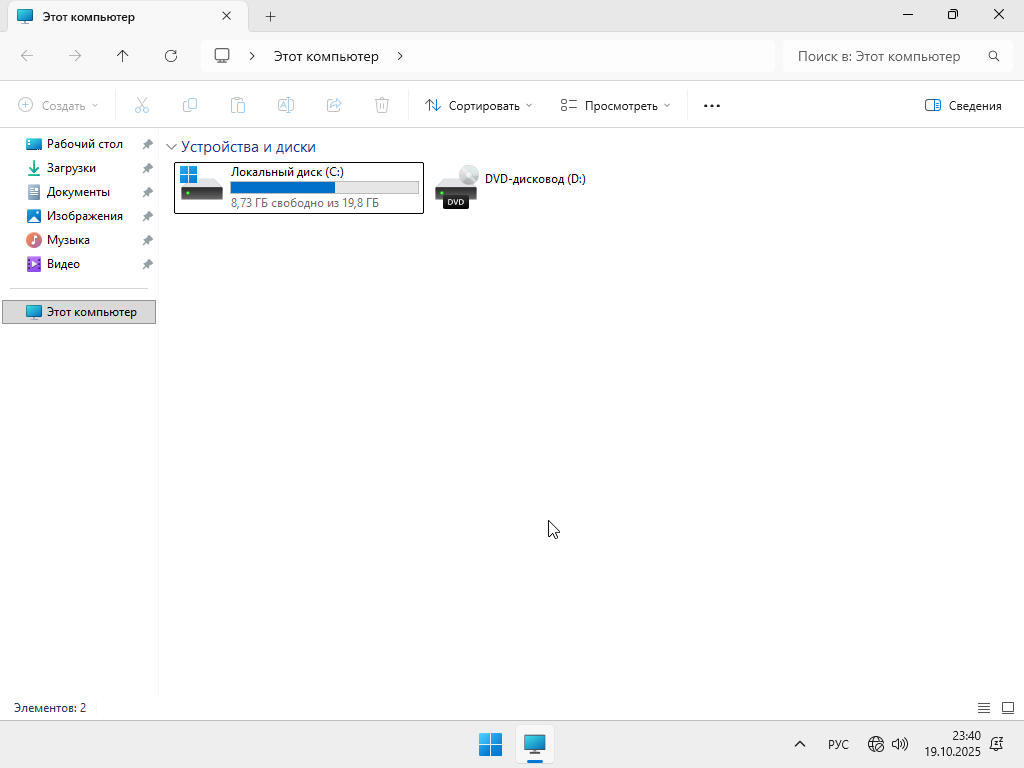The width and height of the screenshot is (1024, 768).
Task: Toggle the Details pane (Сведения)
Action: tap(963, 105)
